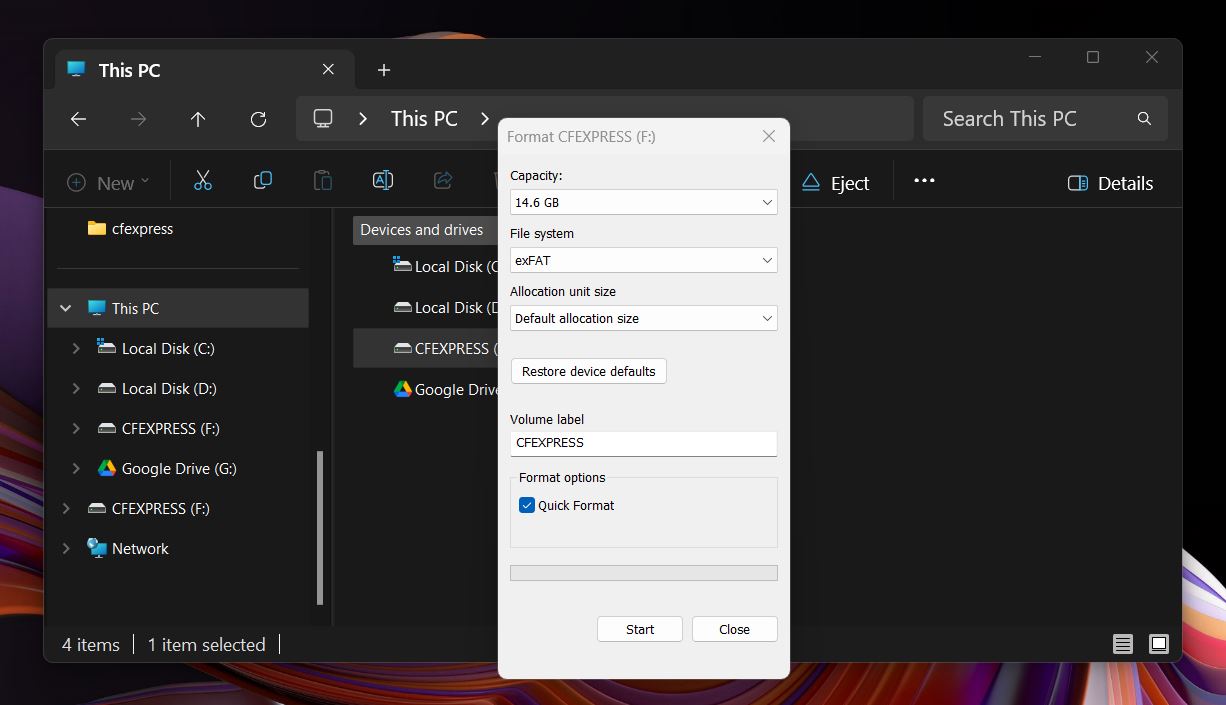The width and height of the screenshot is (1226, 705).
Task: Select CFEXPRESS drive in main pane
Action: (x=426, y=348)
